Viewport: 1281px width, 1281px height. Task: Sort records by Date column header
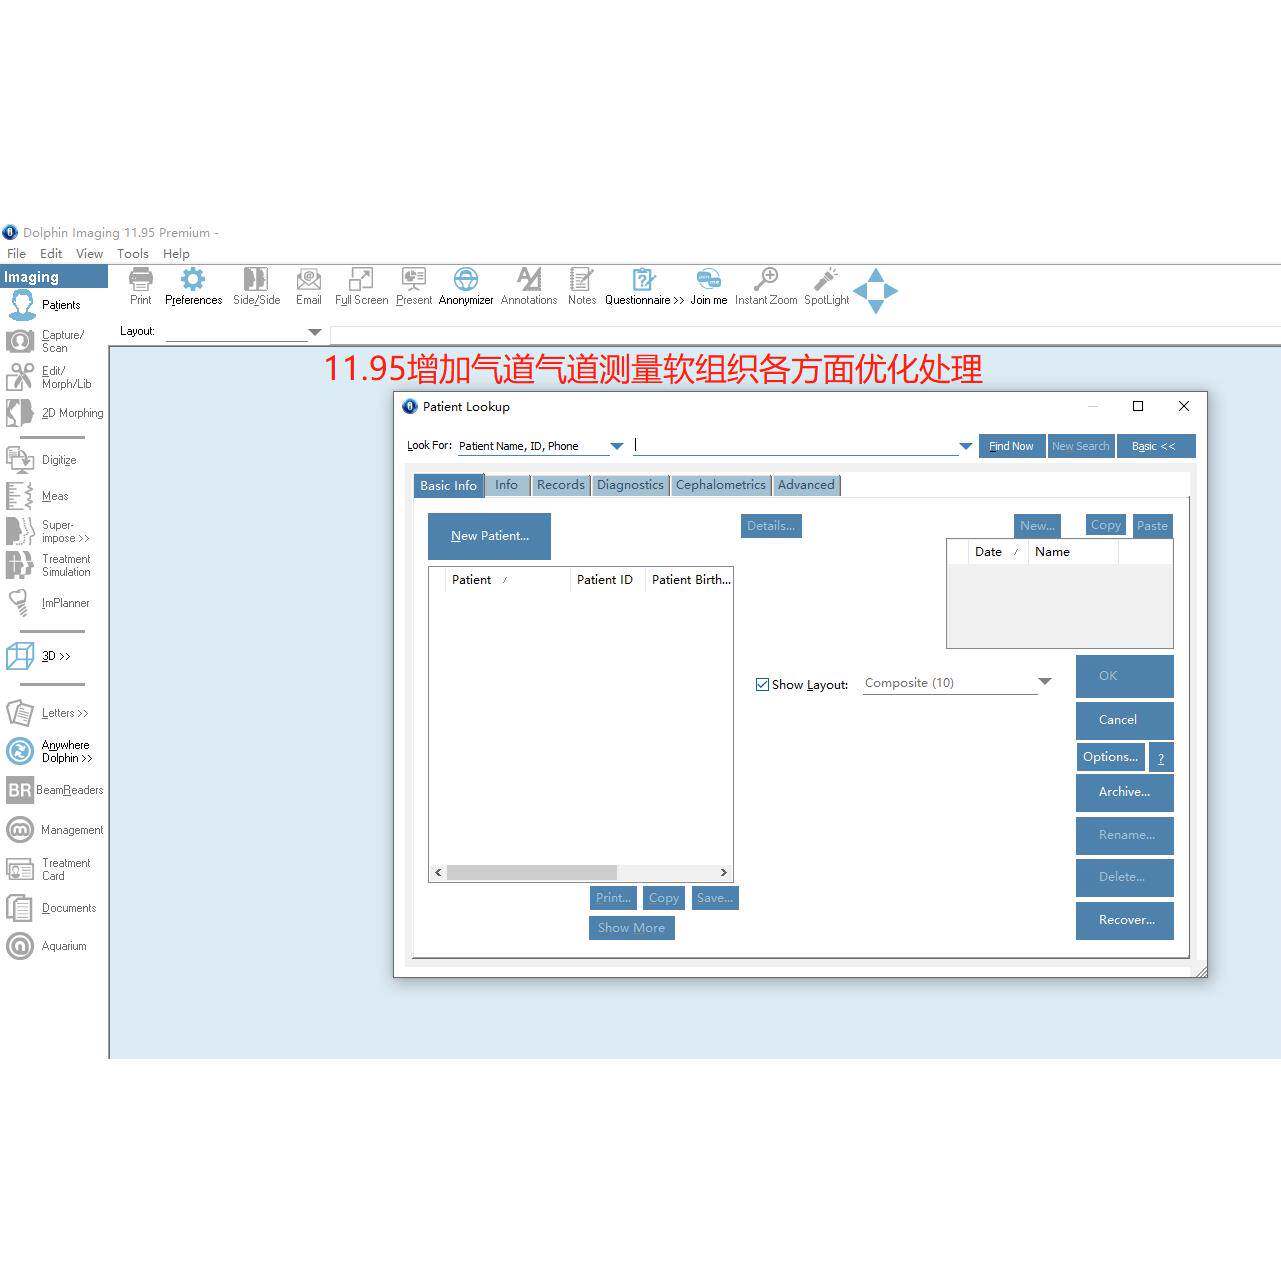tap(998, 552)
